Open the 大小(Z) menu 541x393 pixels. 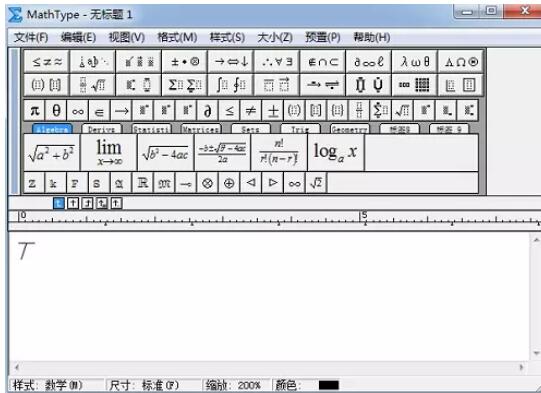point(275,37)
